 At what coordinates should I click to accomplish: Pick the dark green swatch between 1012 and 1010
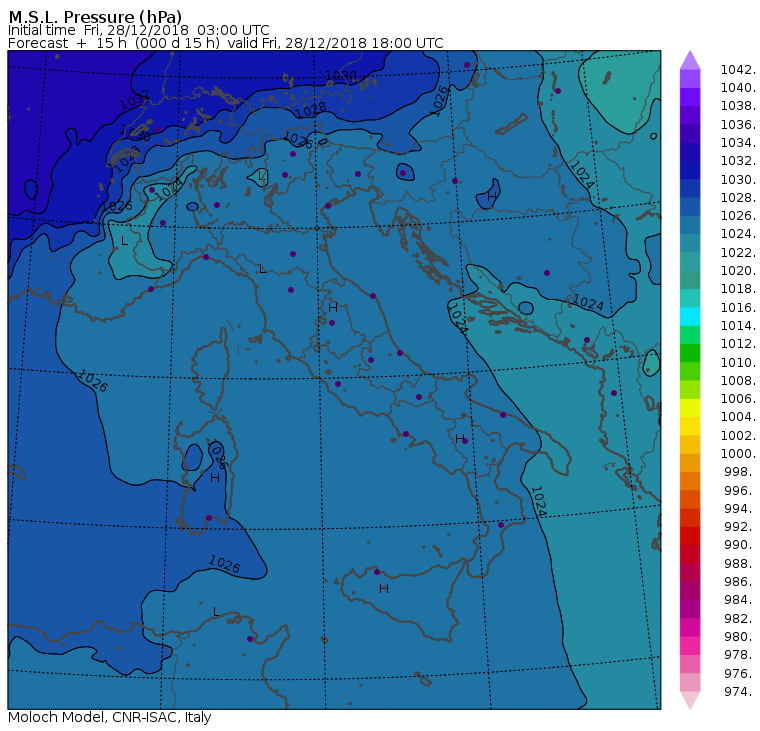690,353
